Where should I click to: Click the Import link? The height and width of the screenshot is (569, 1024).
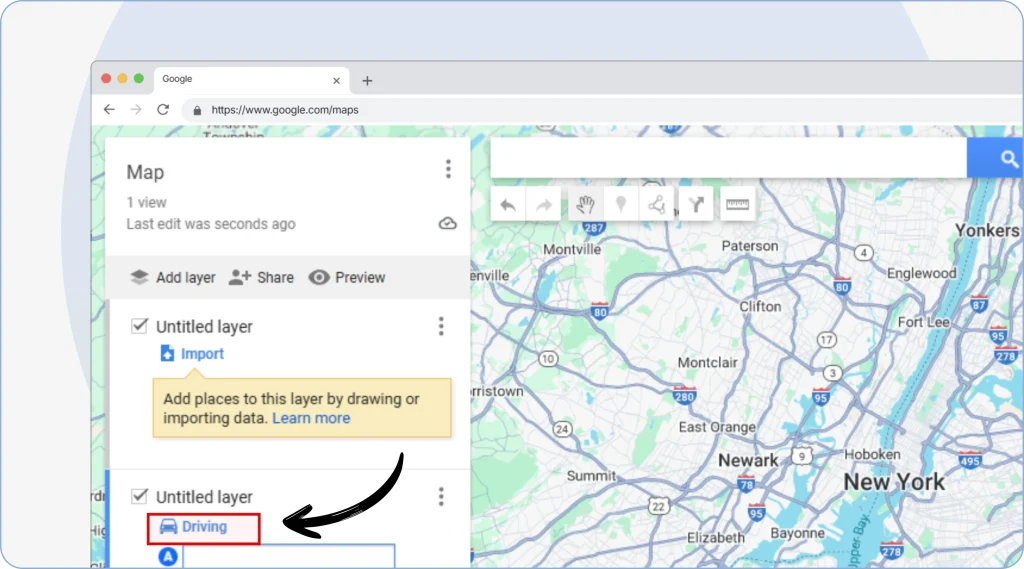(192, 353)
